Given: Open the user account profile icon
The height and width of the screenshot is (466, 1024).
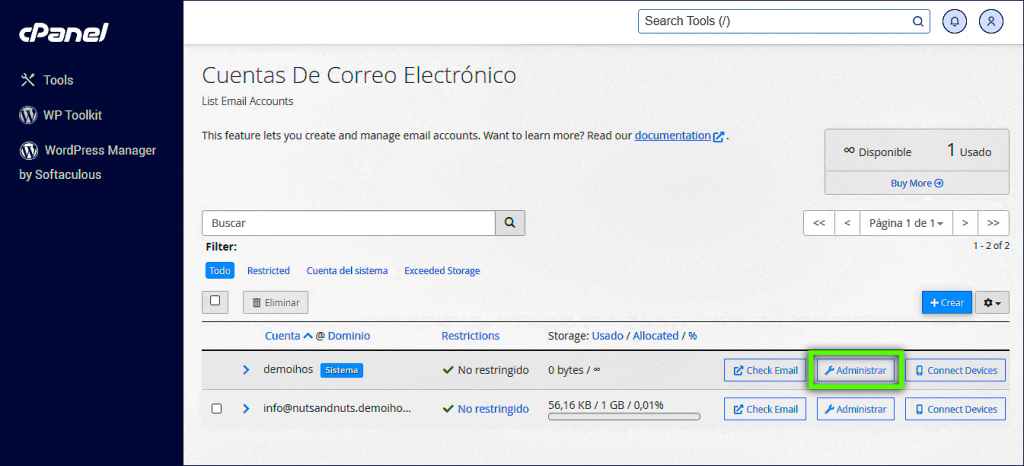Looking at the screenshot, I should (990, 21).
